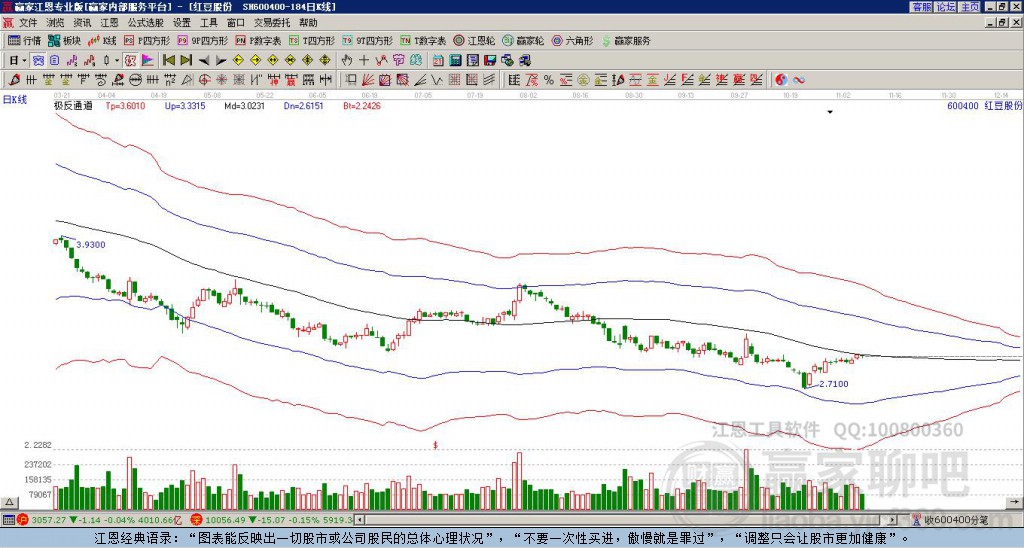
Task: Select the red pencil drawing tool
Action: 14,80
